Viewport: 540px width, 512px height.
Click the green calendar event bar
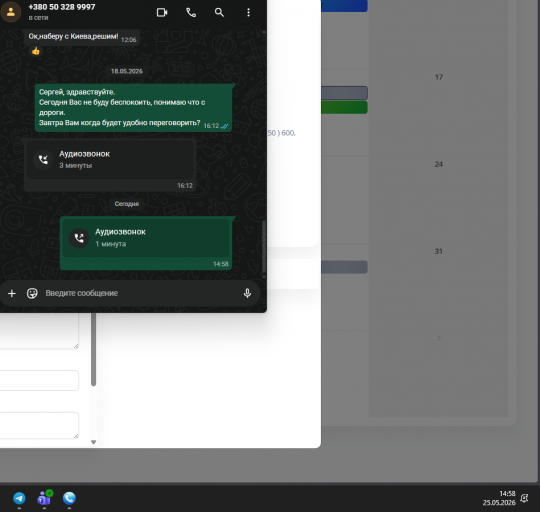344,107
